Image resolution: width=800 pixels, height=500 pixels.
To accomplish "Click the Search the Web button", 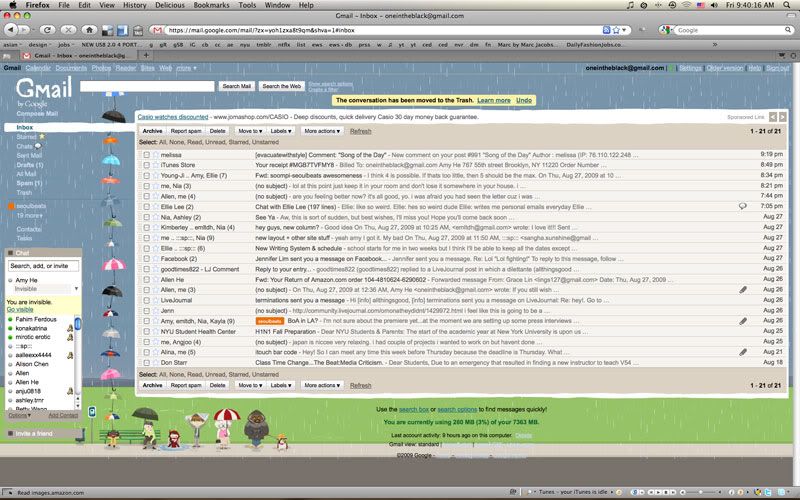I will 282,86.
